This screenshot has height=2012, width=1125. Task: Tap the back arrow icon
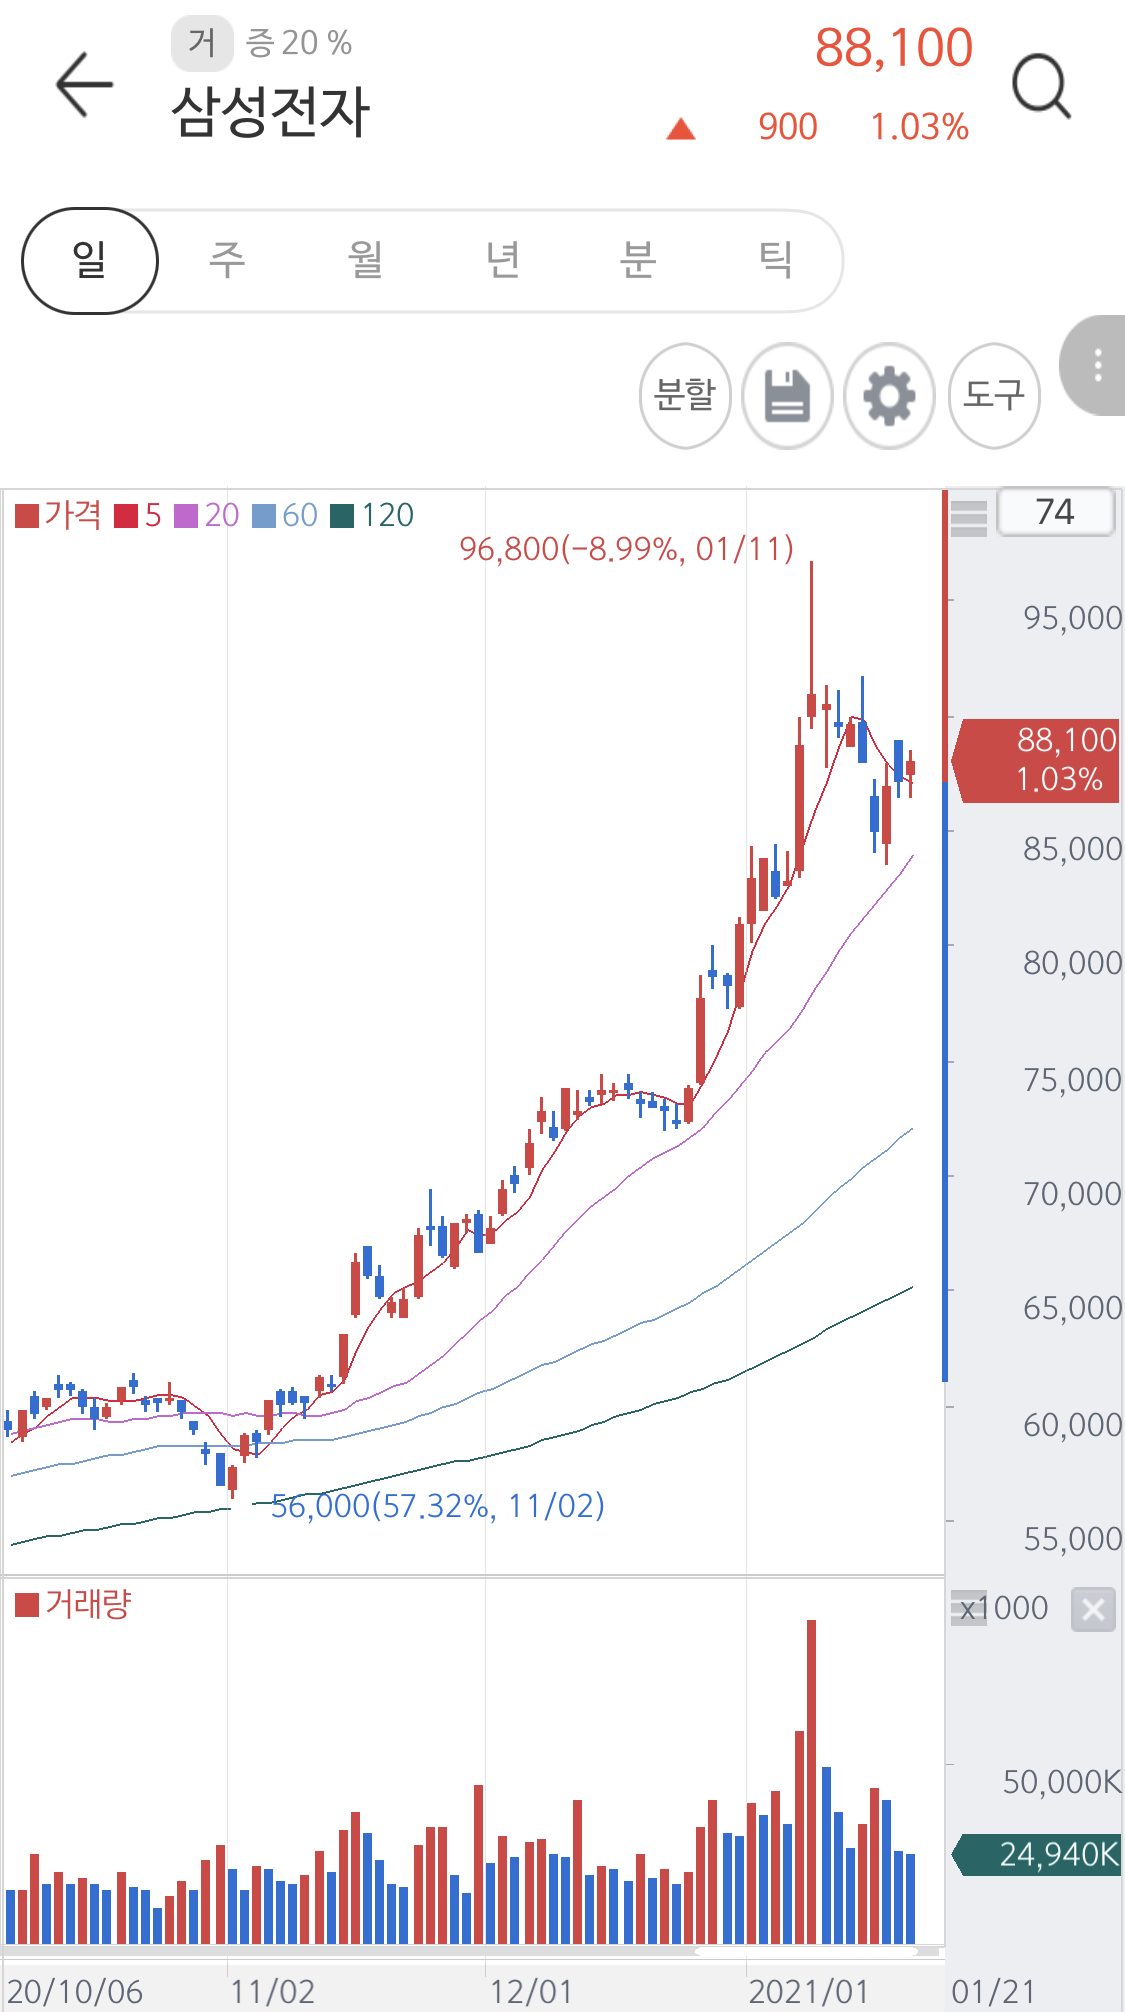[85, 85]
